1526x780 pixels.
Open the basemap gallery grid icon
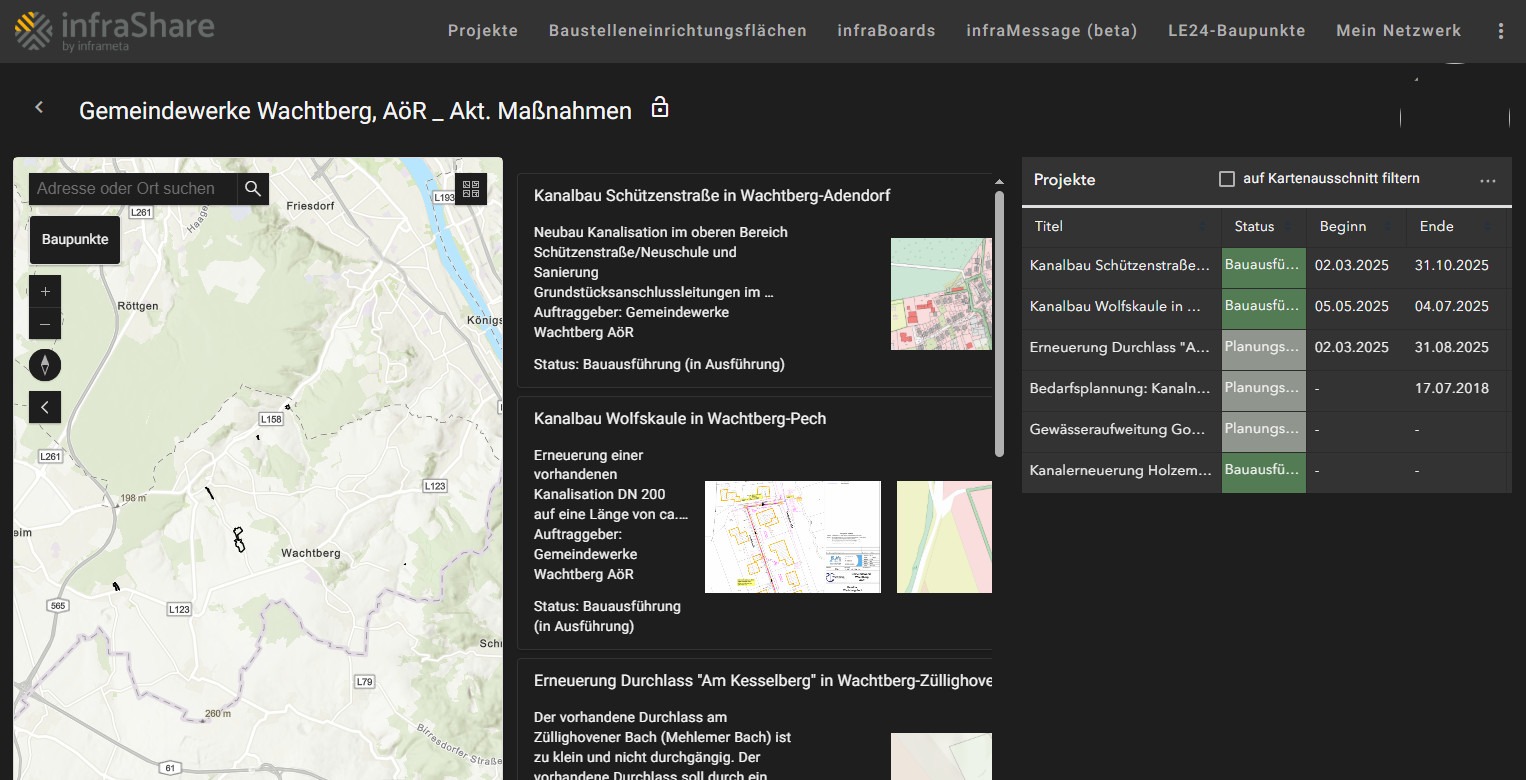[471, 188]
